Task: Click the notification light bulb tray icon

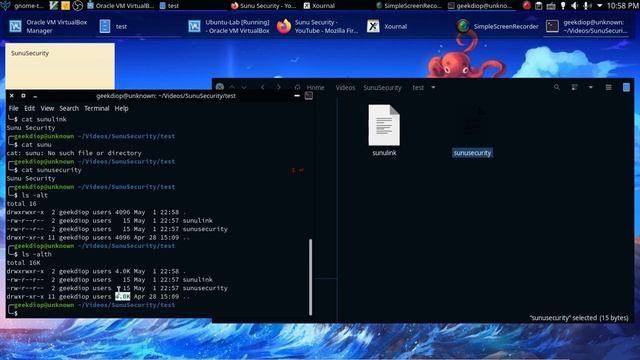Action: (x=563, y=6)
